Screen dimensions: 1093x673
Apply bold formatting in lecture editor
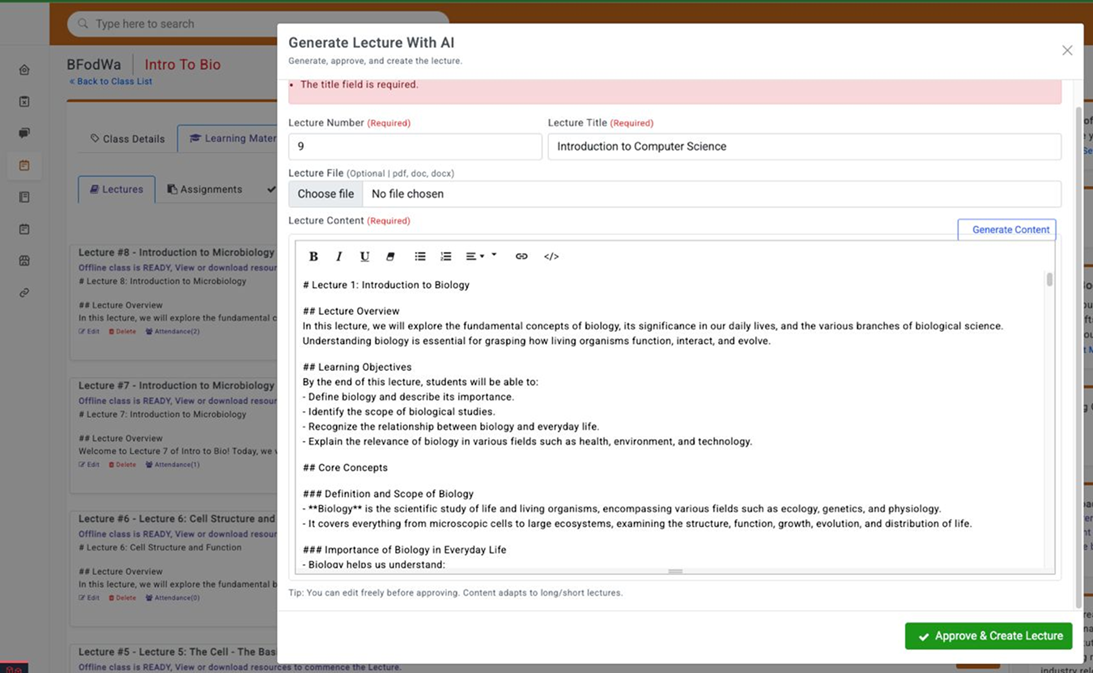point(313,257)
